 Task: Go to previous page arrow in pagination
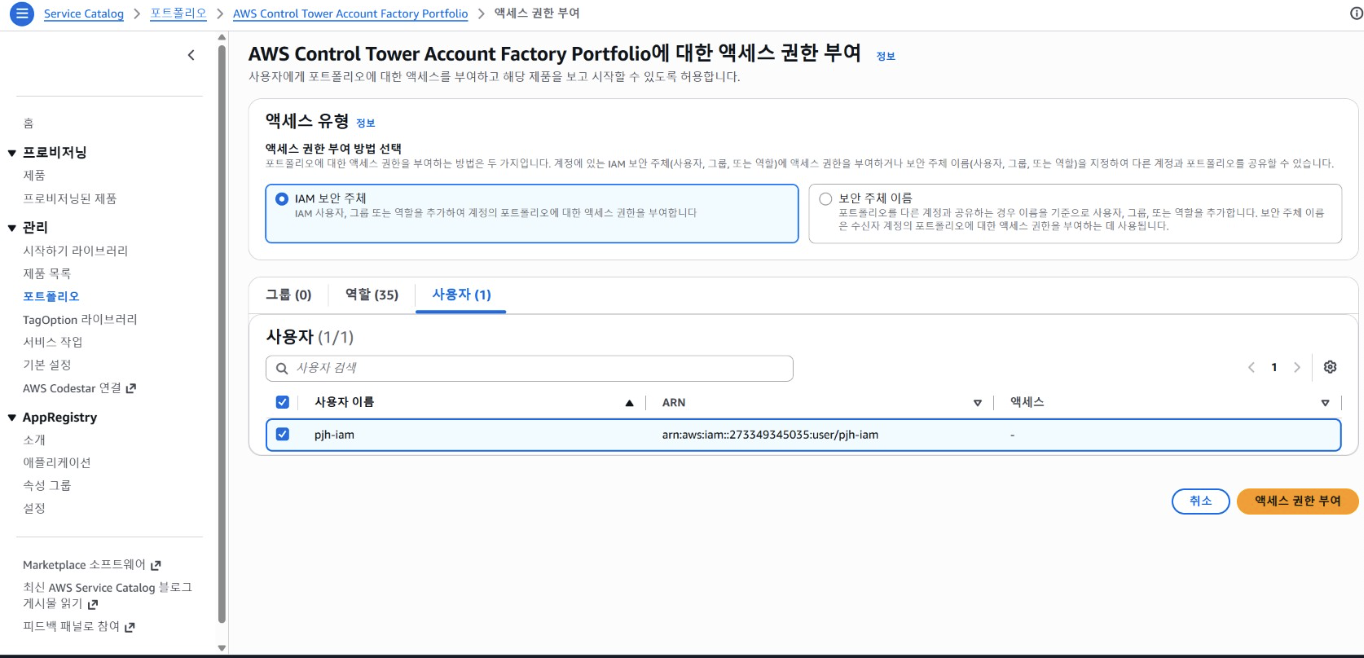pyautogui.click(x=1251, y=367)
